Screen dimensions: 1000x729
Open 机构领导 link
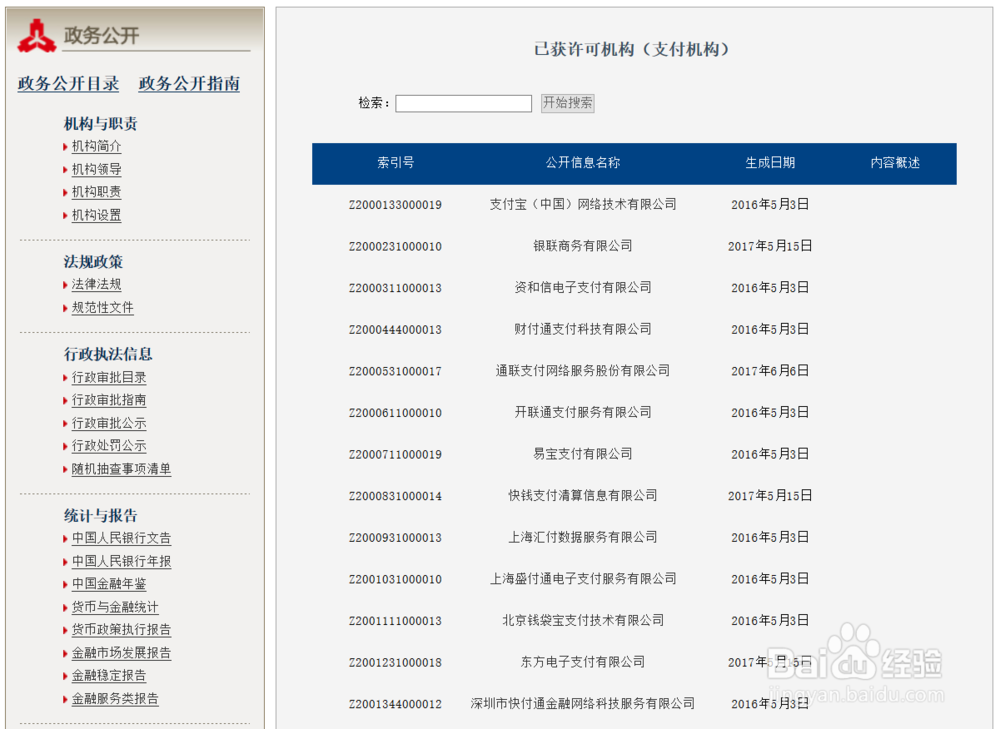pos(96,169)
